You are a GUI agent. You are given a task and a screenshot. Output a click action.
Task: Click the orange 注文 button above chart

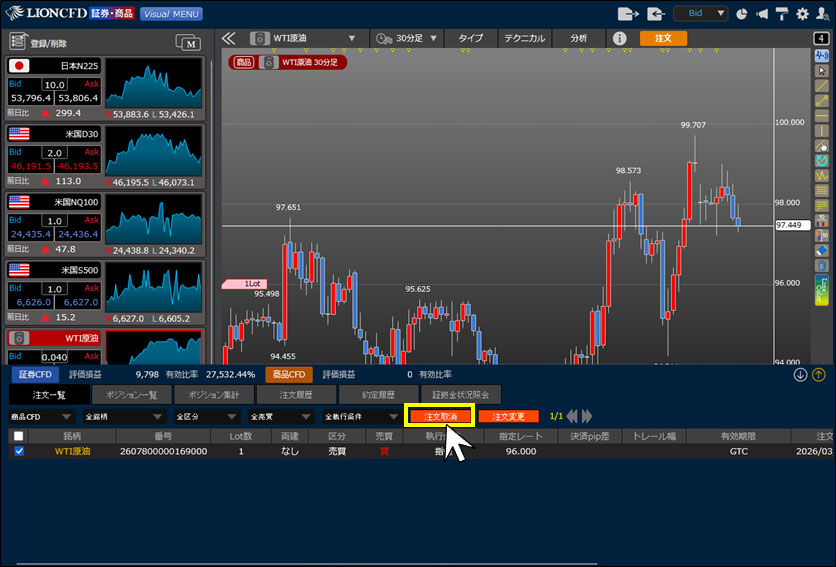662,38
